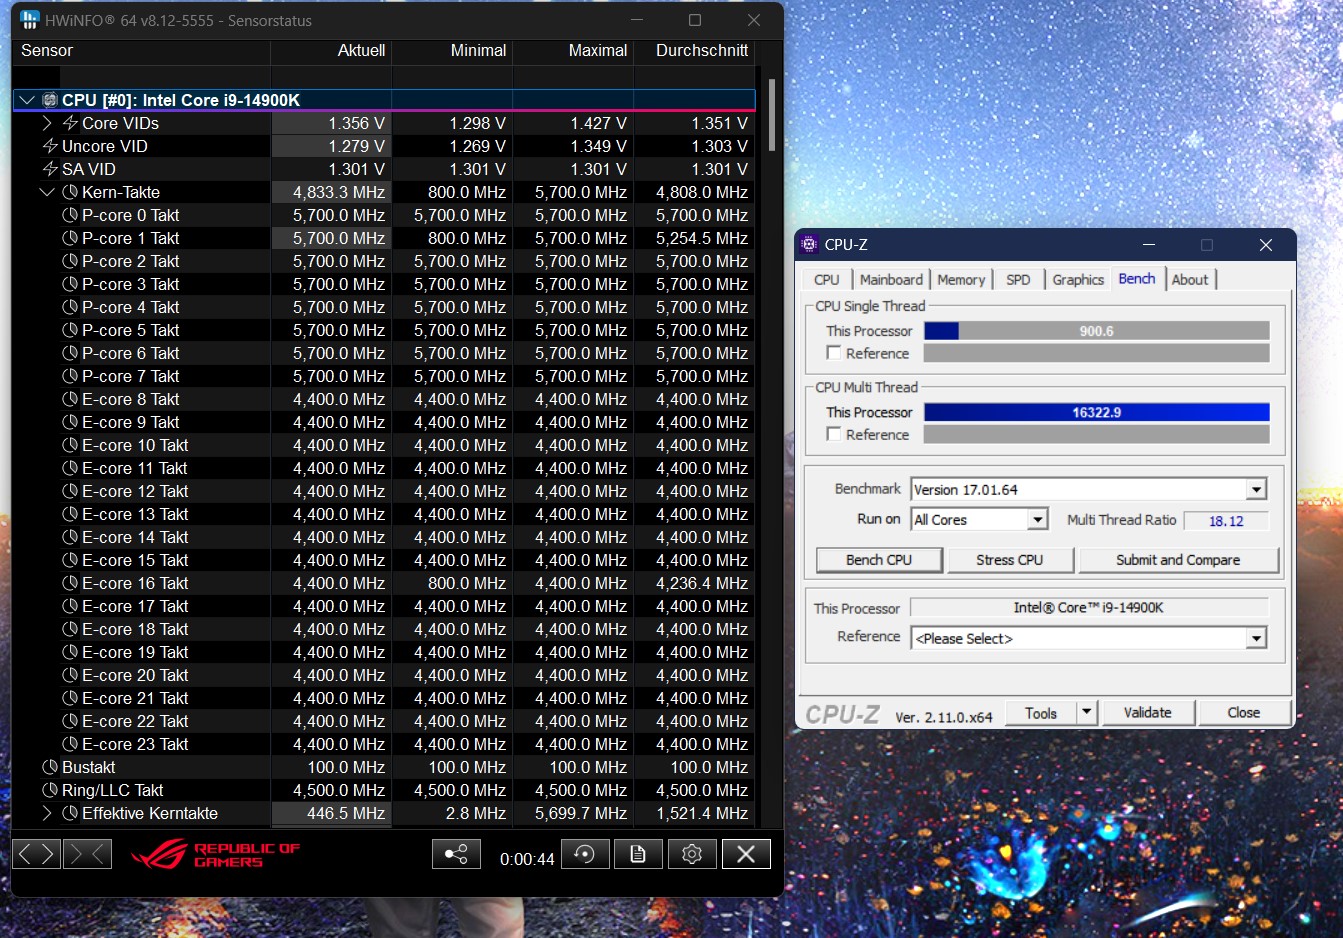This screenshot has height=938, width=1343.
Task: Switch to the Graphics tab in CPU-Z
Action: tap(1077, 279)
